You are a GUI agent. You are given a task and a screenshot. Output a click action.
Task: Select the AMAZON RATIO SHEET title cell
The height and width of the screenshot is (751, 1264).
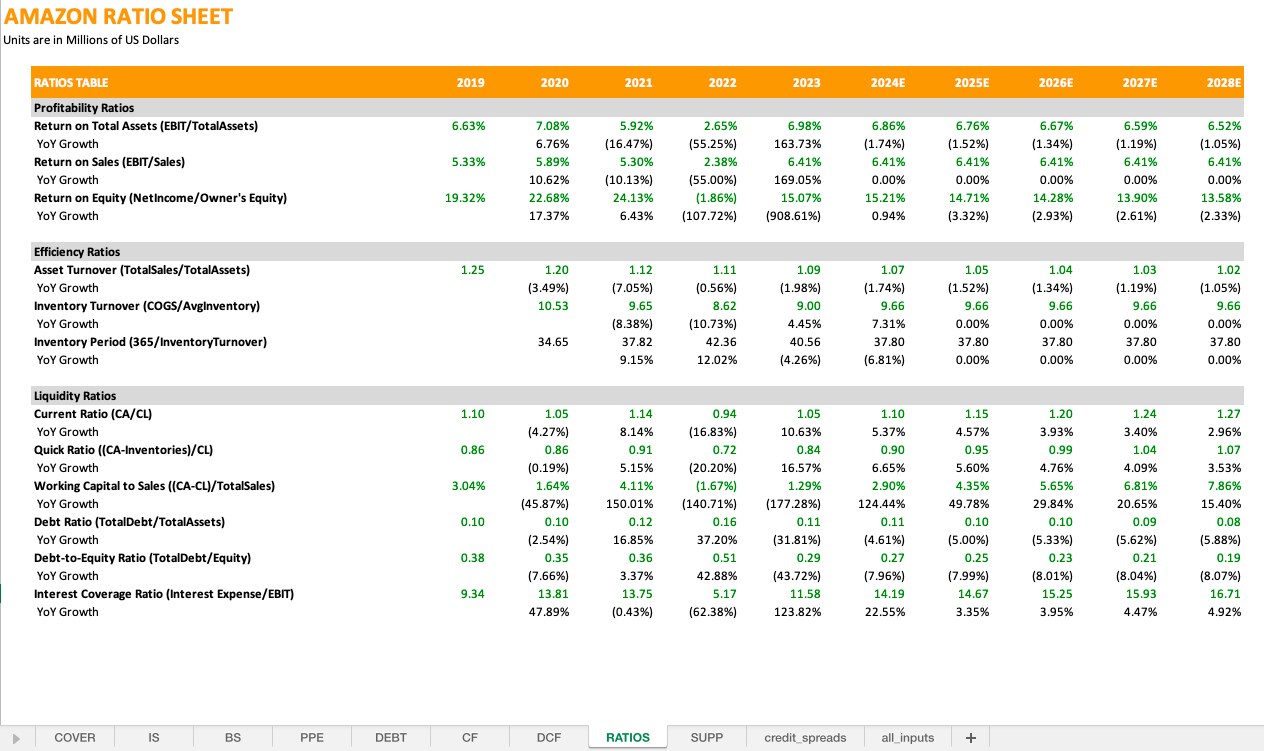[119, 16]
